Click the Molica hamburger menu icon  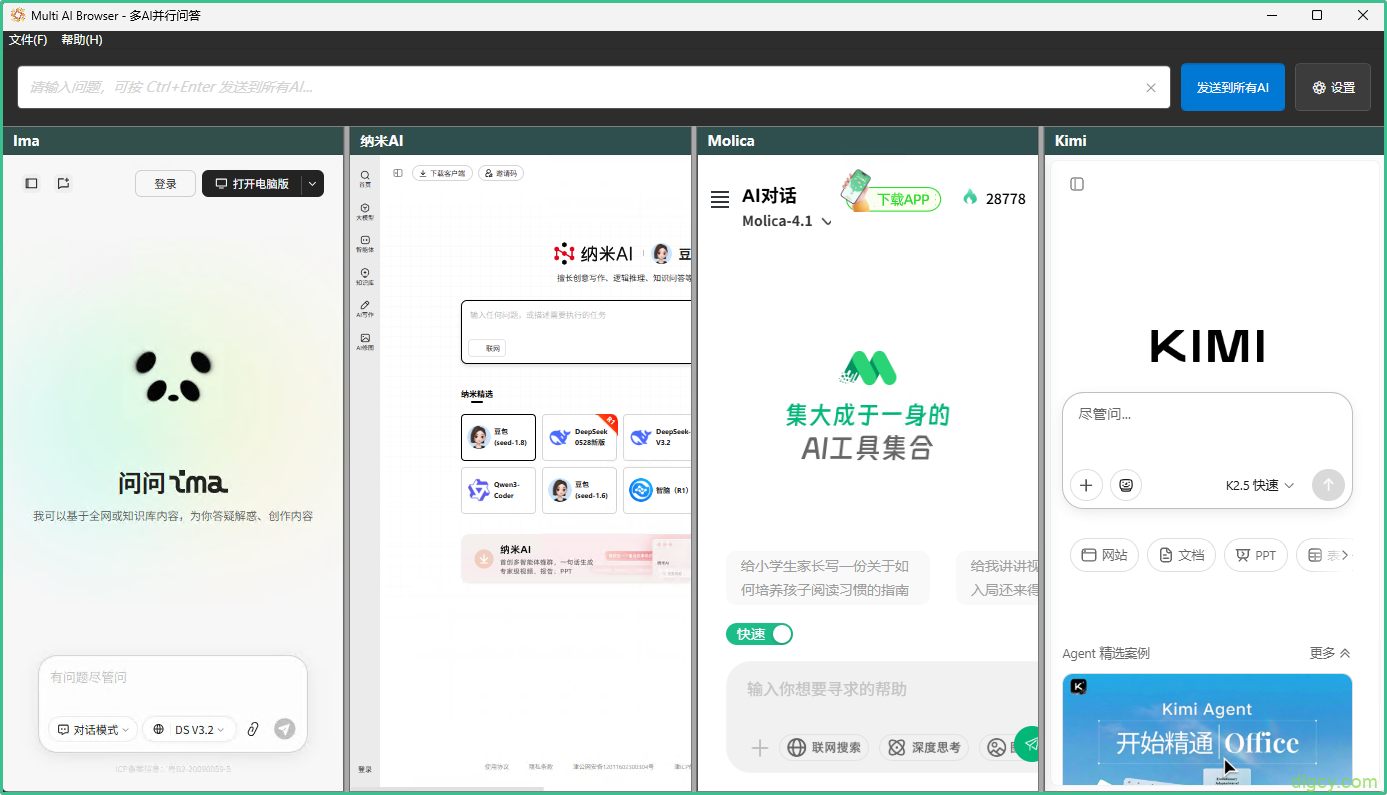(x=719, y=199)
